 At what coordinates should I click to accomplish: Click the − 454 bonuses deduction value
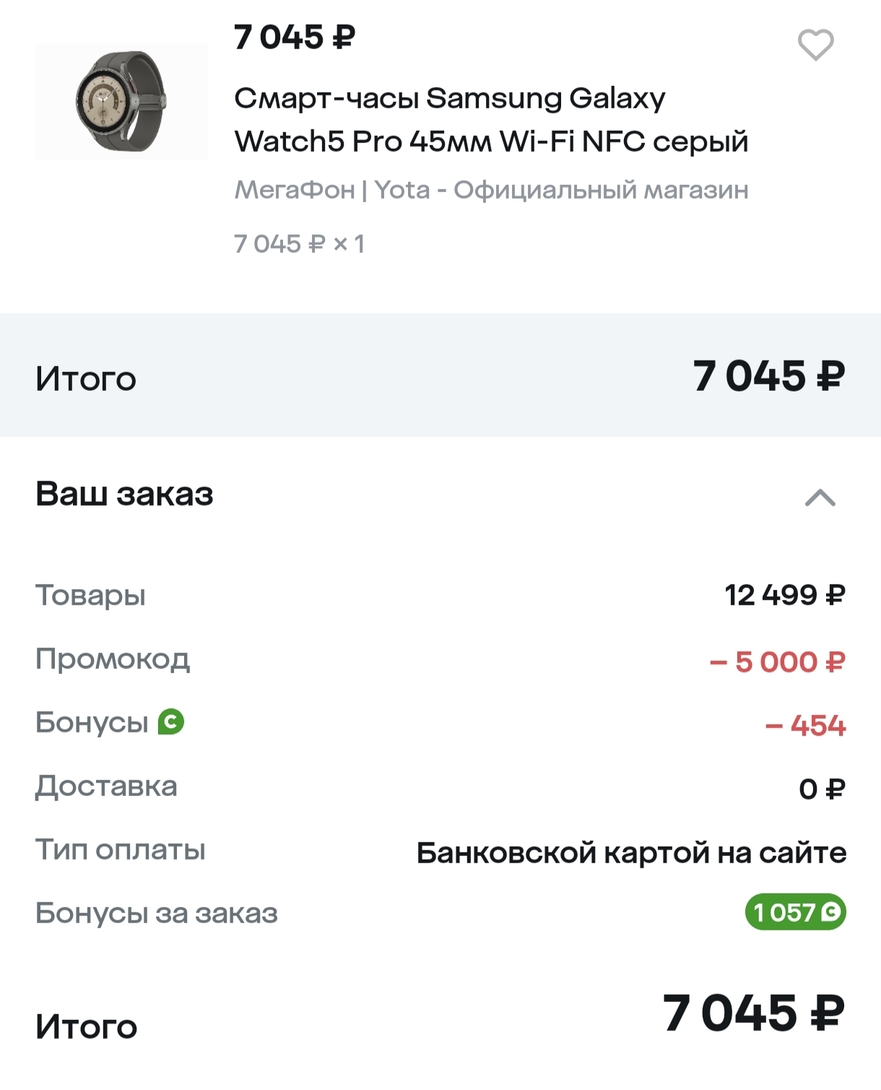pyautogui.click(x=805, y=725)
